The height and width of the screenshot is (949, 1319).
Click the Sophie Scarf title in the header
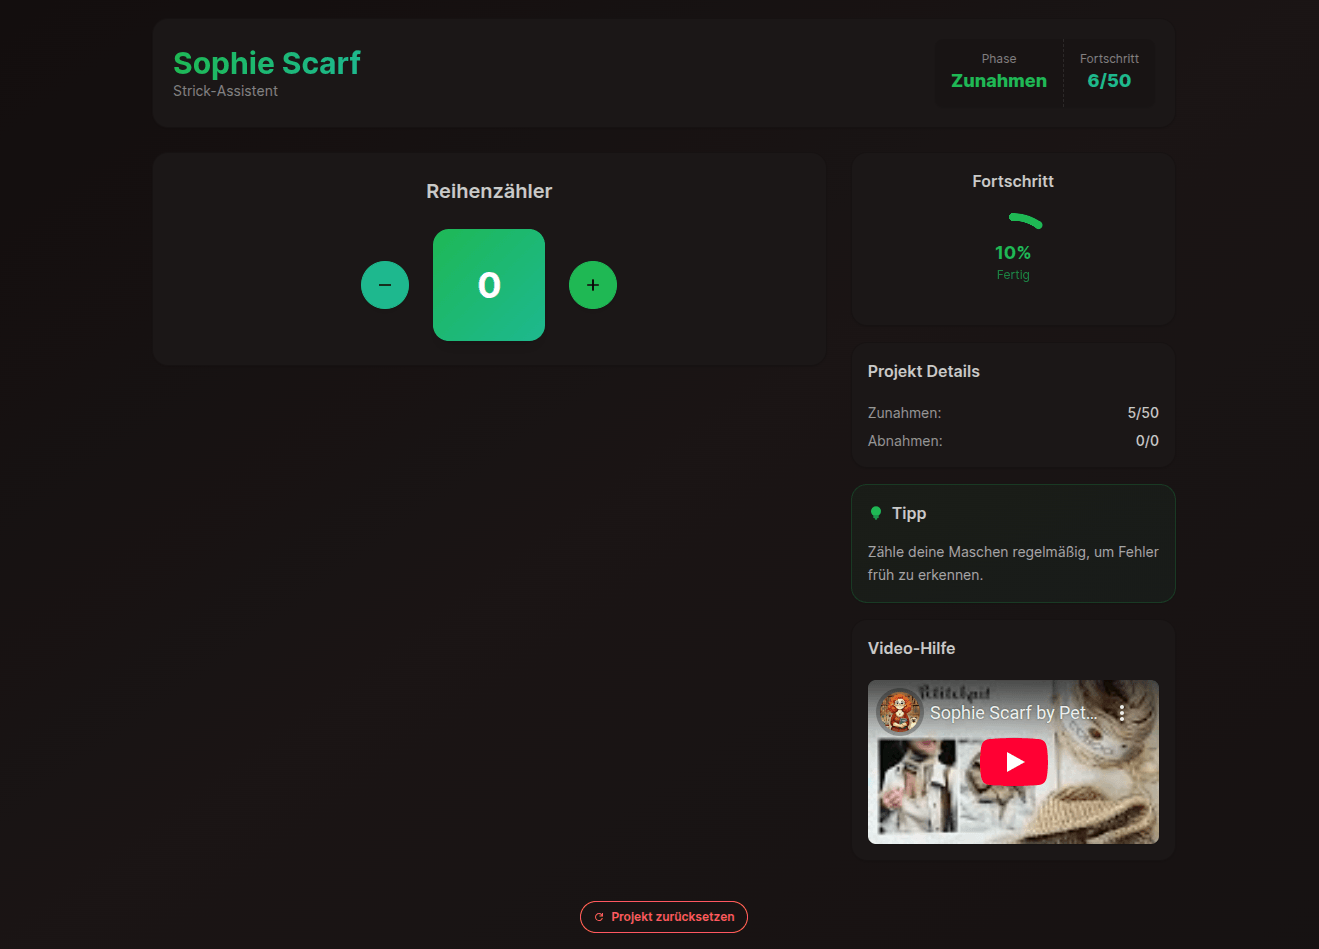[x=267, y=63]
